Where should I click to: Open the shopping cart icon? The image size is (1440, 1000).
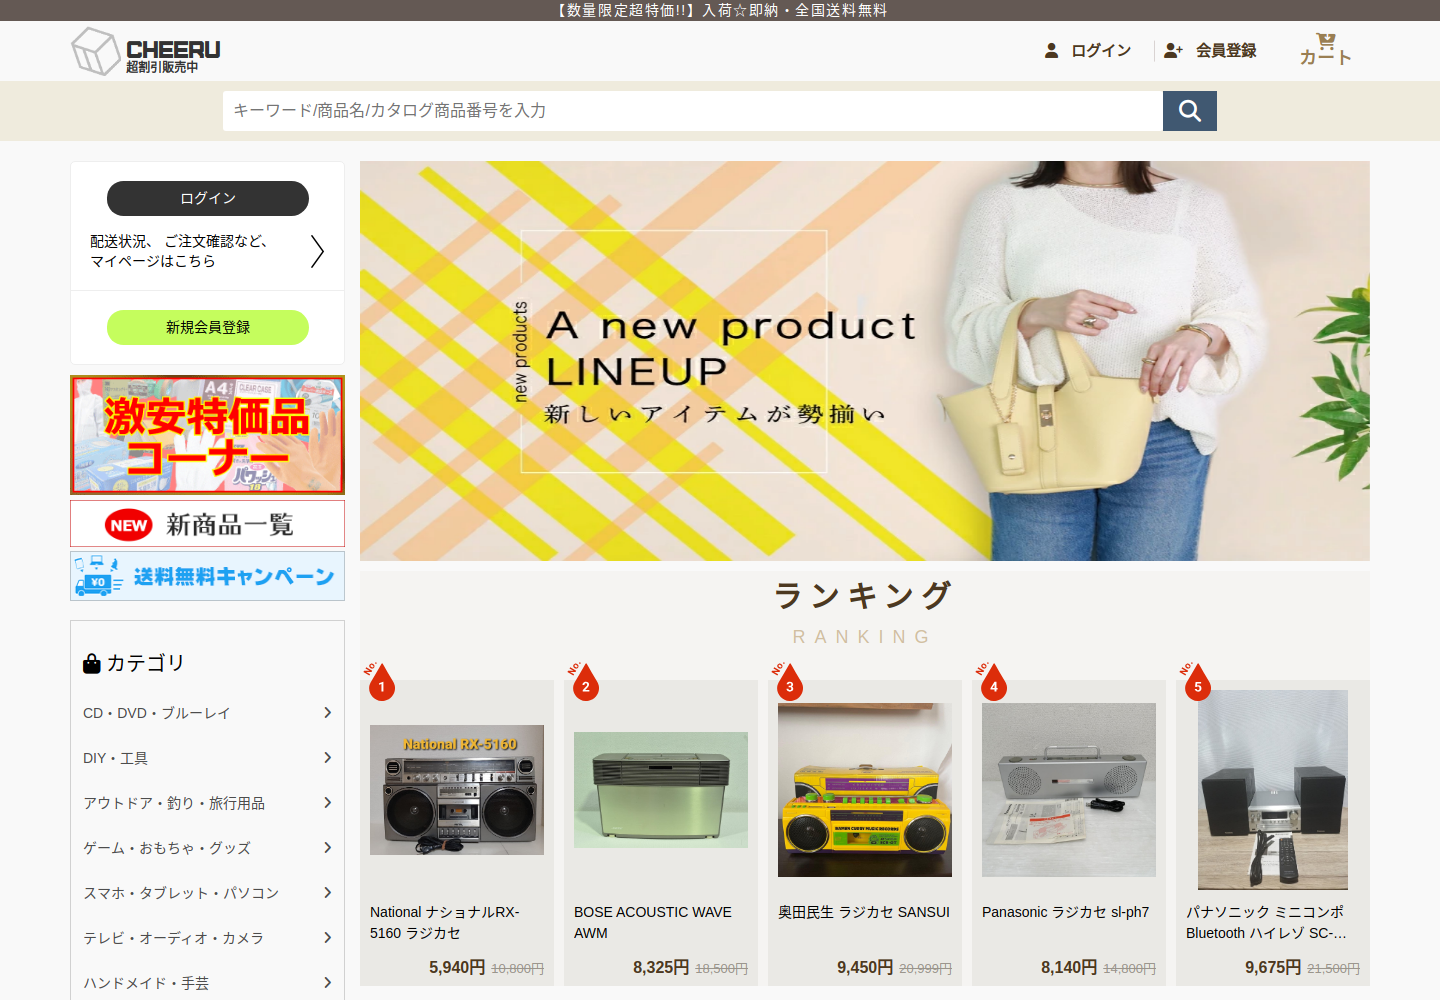pos(1326,41)
